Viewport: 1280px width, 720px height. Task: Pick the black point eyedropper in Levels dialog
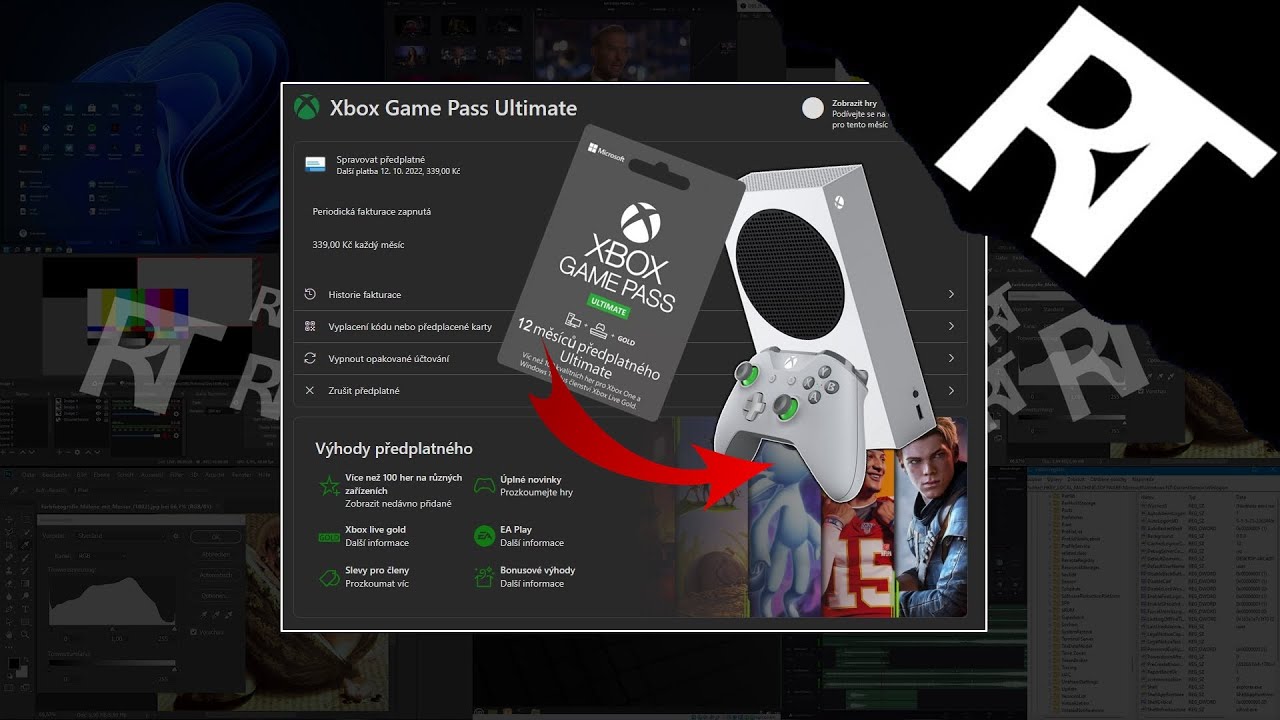pos(204,615)
